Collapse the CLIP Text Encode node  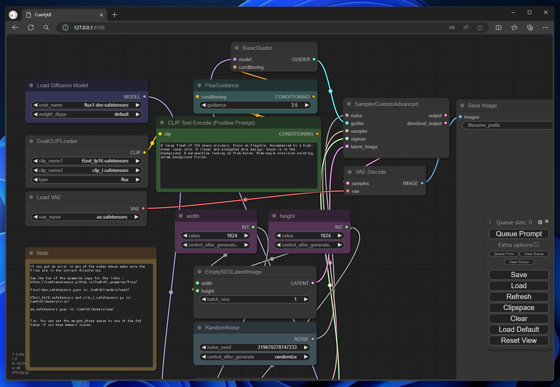tap(162, 122)
